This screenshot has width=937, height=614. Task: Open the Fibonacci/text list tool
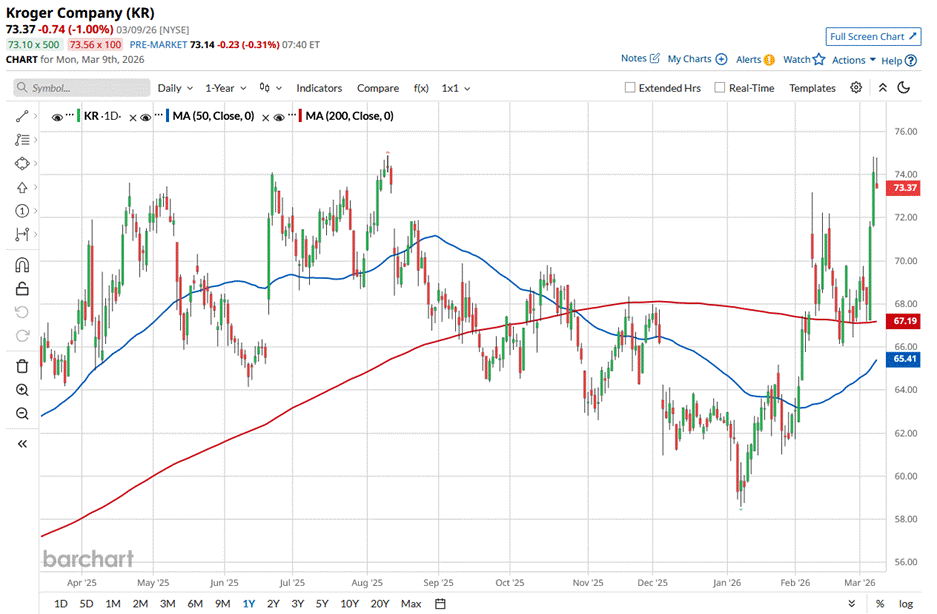pos(22,139)
